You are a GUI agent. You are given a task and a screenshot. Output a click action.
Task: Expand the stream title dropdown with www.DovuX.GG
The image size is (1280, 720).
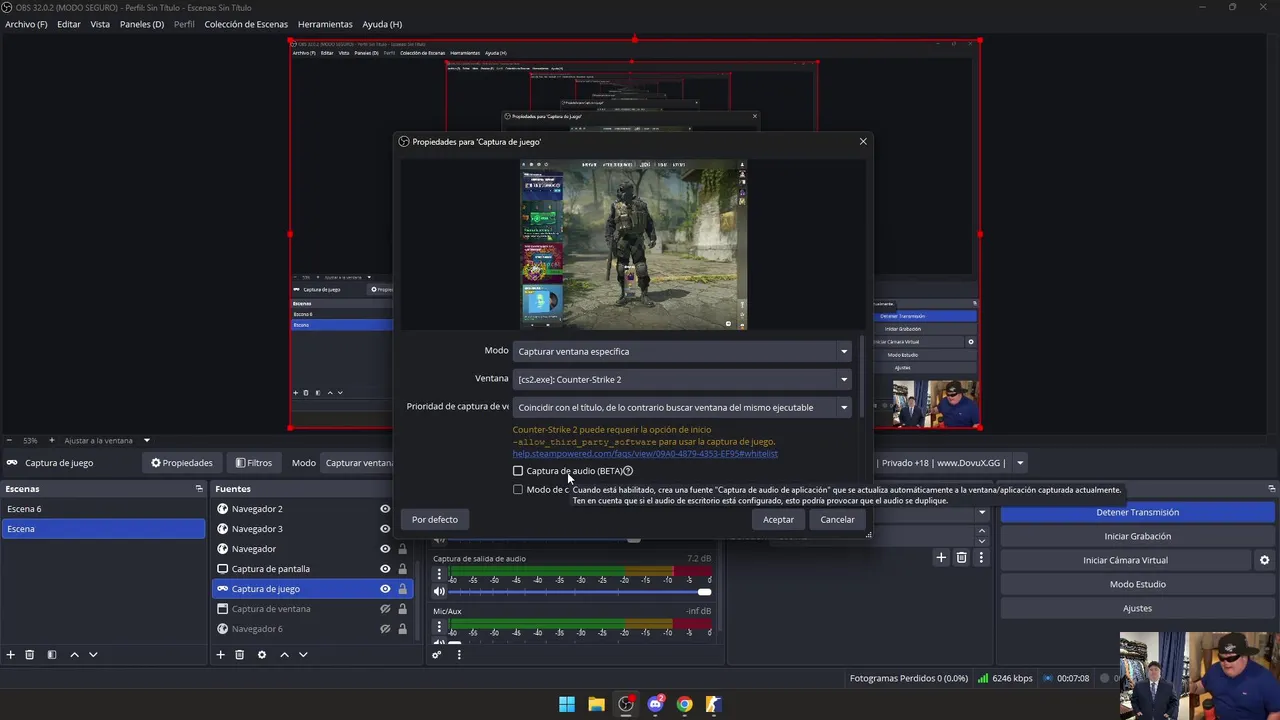tap(1020, 463)
